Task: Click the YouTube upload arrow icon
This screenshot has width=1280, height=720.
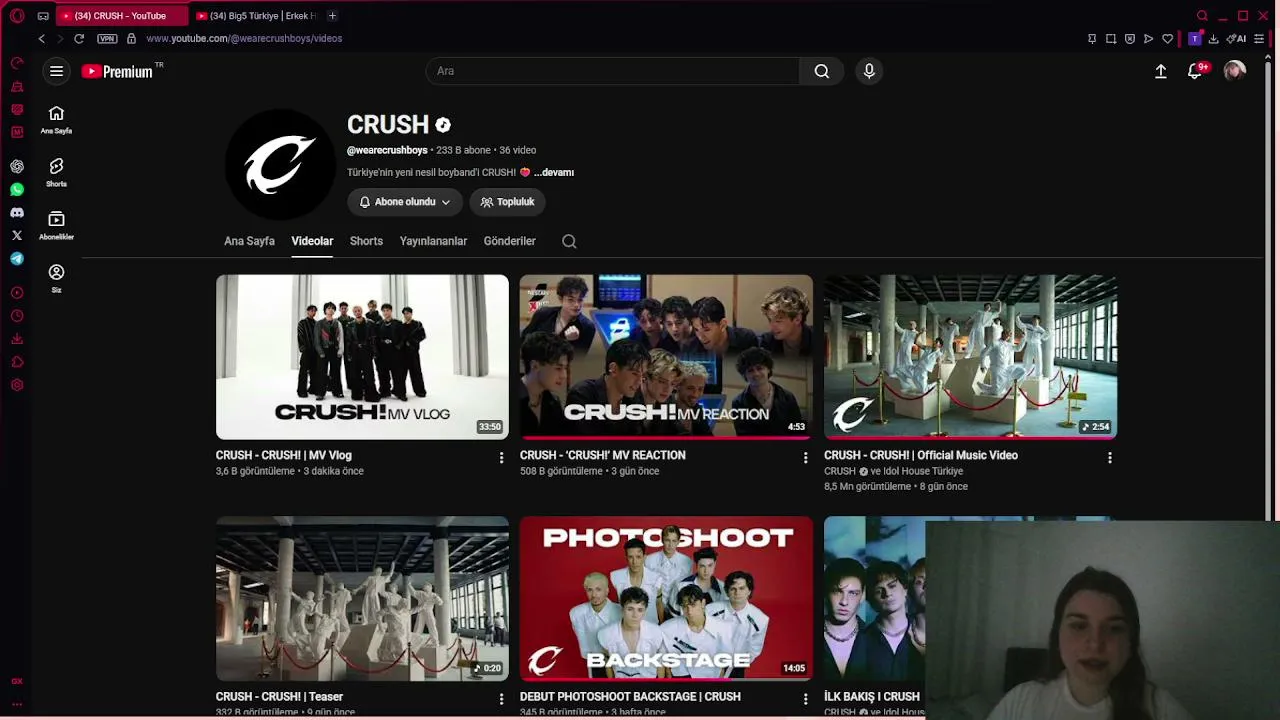Action: 1161,71
